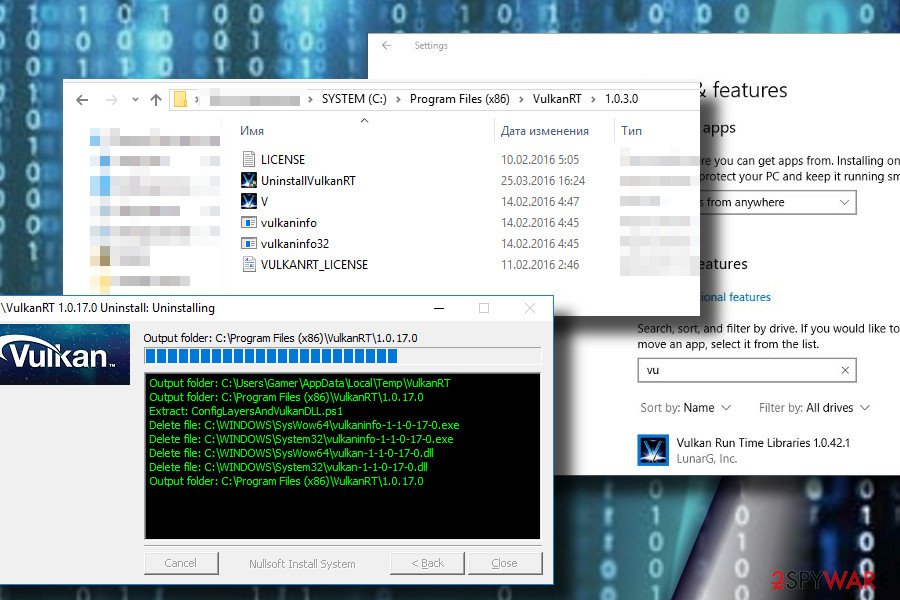Screen dimensions: 900x600
Task: Click the File Explorer back arrow
Action: (82, 100)
